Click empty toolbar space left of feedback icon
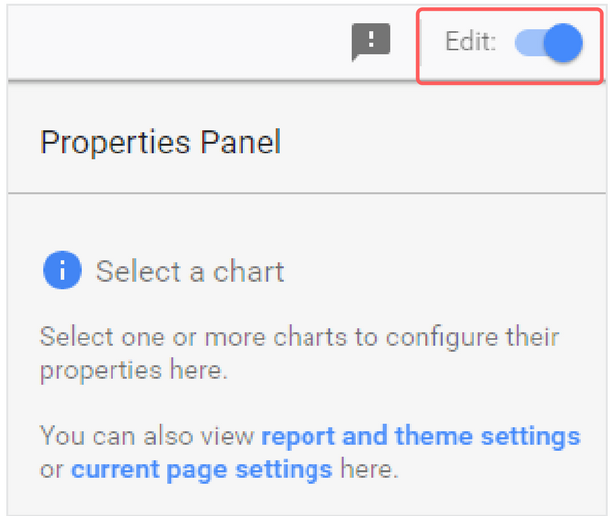The width and height of the screenshot is (611, 516). pyautogui.click(x=180, y=43)
